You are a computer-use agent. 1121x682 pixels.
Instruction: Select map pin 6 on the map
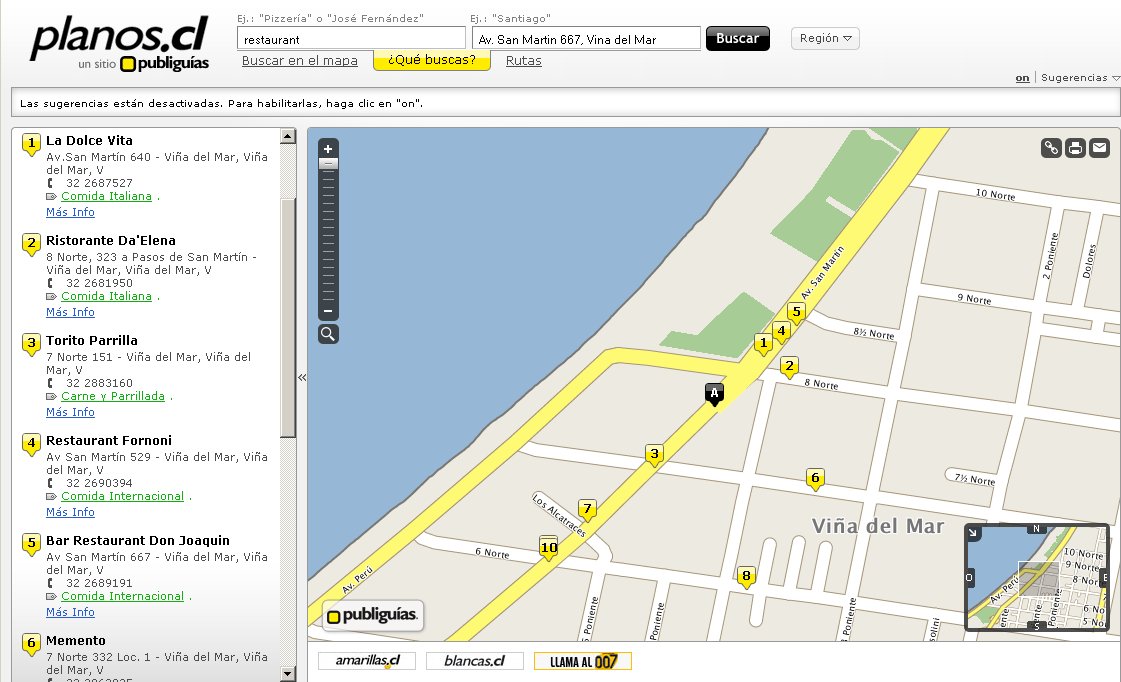point(815,478)
